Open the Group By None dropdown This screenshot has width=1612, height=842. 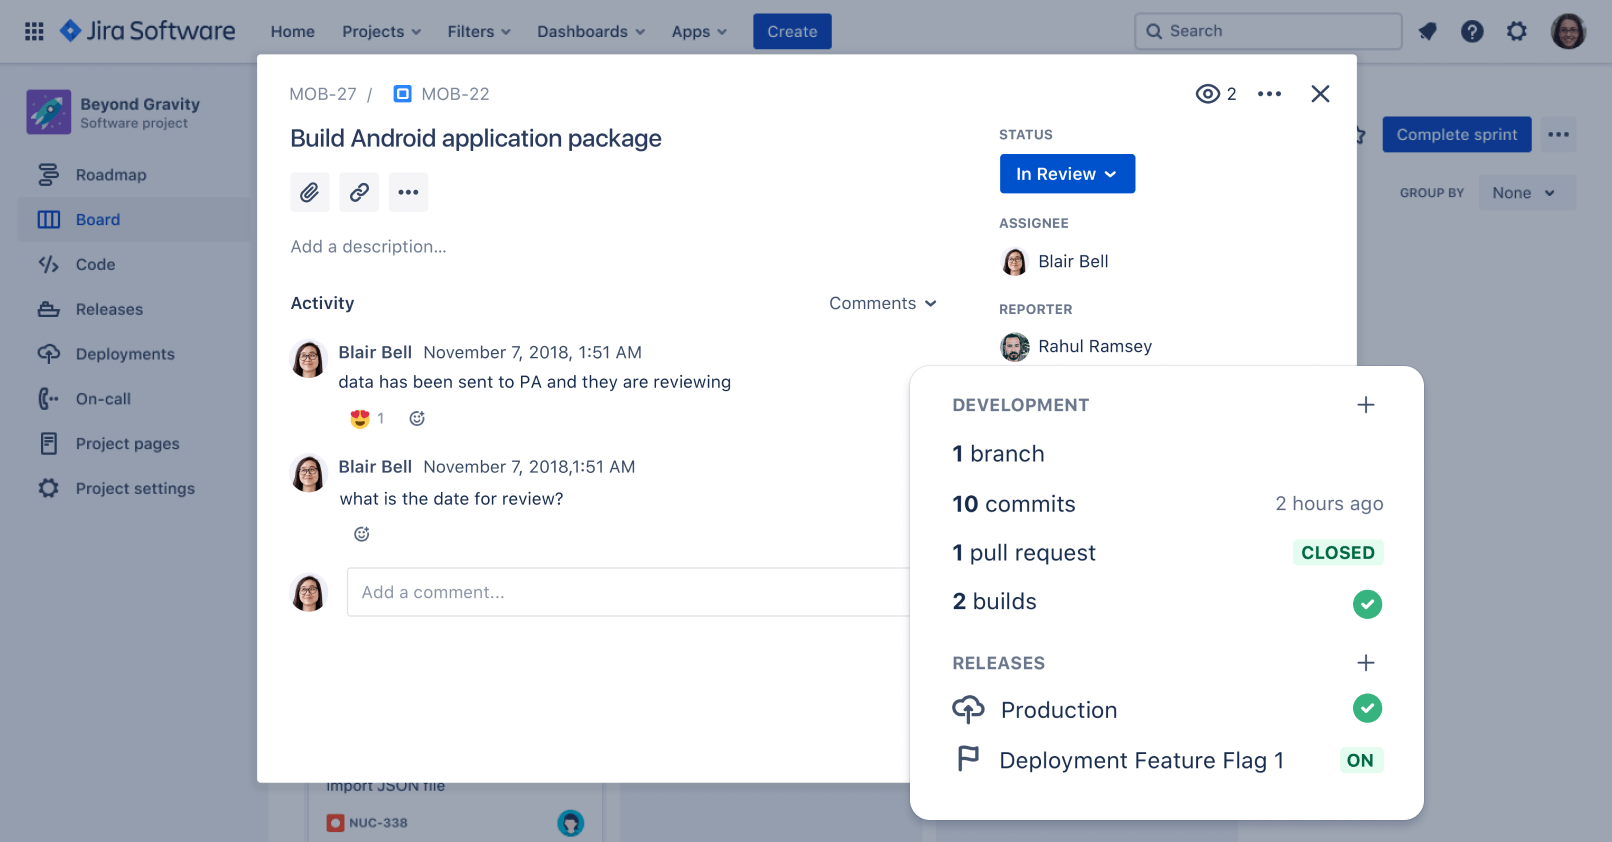click(x=1524, y=193)
